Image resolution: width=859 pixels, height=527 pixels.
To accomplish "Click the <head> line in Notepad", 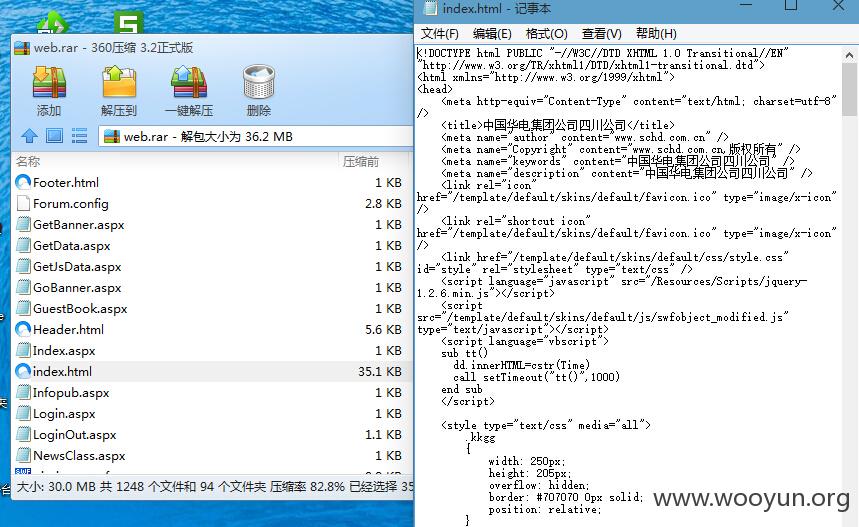I will [x=435, y=89].
